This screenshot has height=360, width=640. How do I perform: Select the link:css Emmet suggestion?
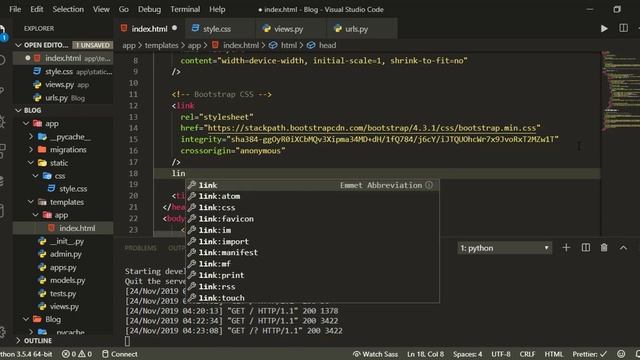pos(312,208)
